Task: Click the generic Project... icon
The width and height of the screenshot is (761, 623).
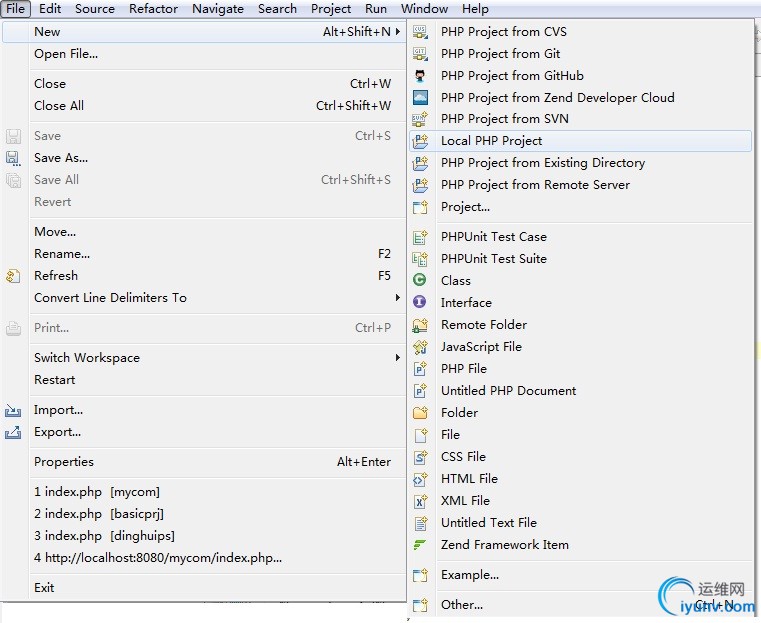Action: click(x=420, y=207)
